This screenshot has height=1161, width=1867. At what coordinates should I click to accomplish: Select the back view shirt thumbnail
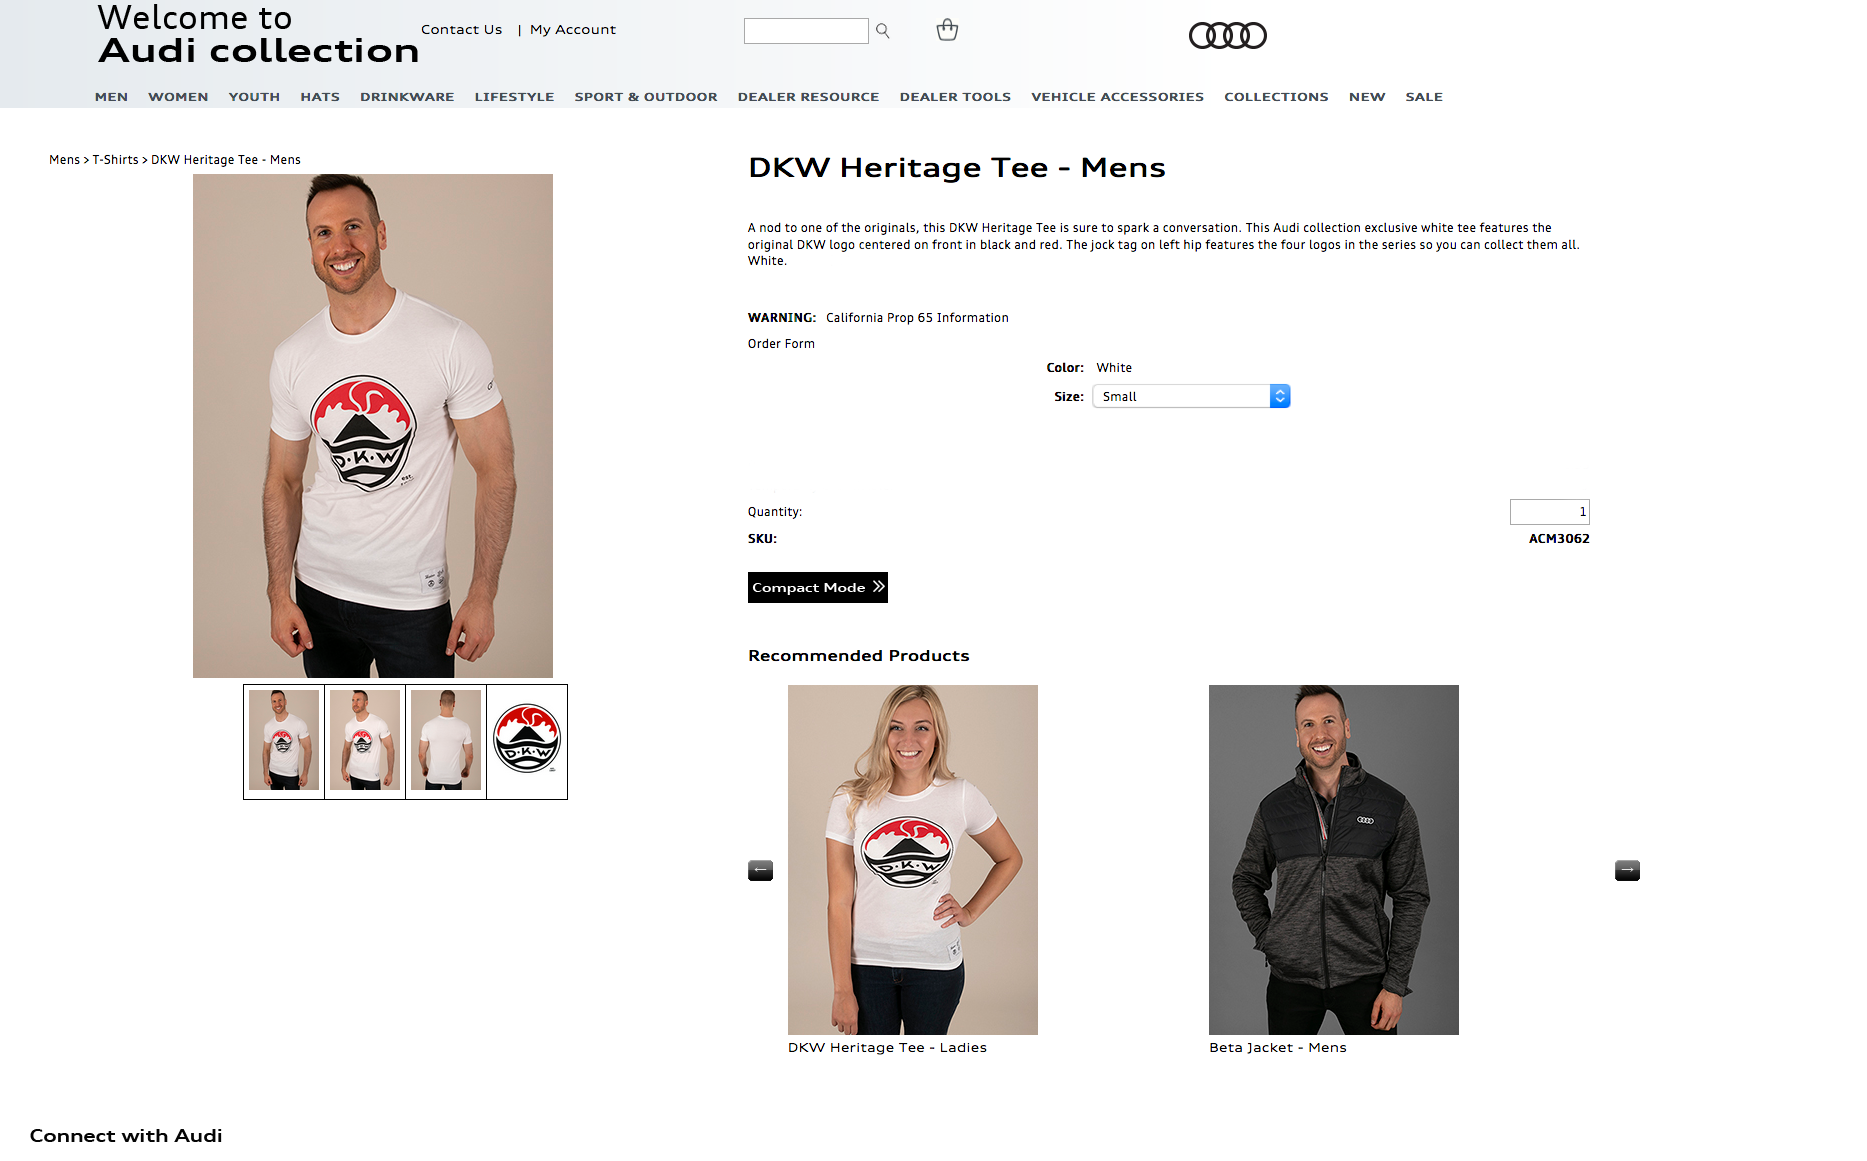(446, 741)
